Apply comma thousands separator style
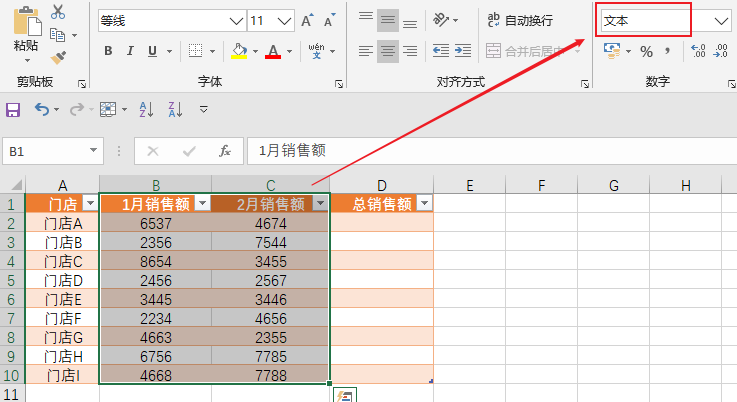This screenshot has height=402, width=737. pos(667,51)
